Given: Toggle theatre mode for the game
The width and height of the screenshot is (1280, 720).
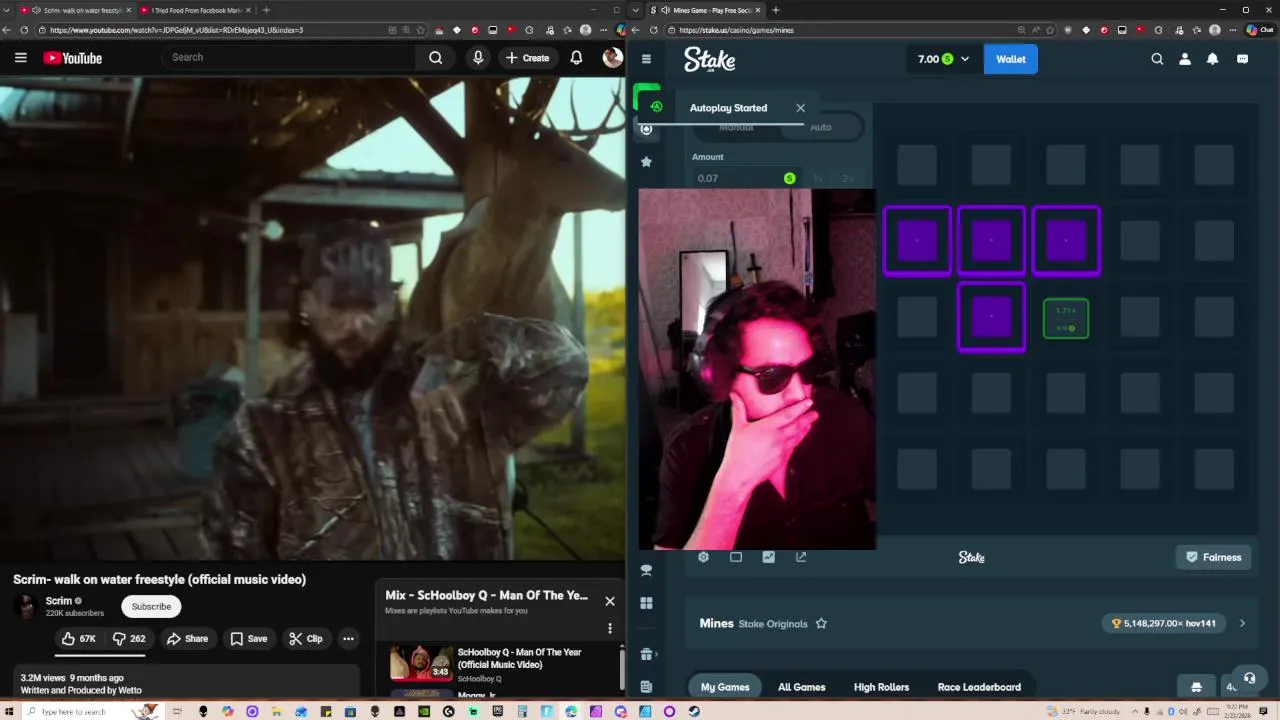Looking at the screenshot, I should [736, 557].
